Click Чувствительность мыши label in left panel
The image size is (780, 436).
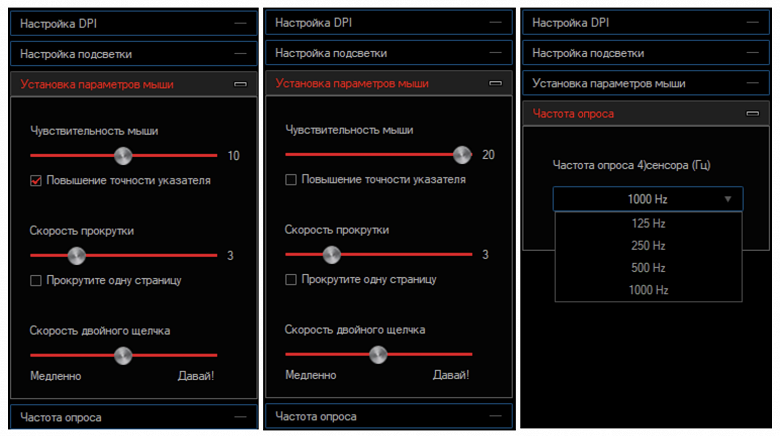[94, 131]
